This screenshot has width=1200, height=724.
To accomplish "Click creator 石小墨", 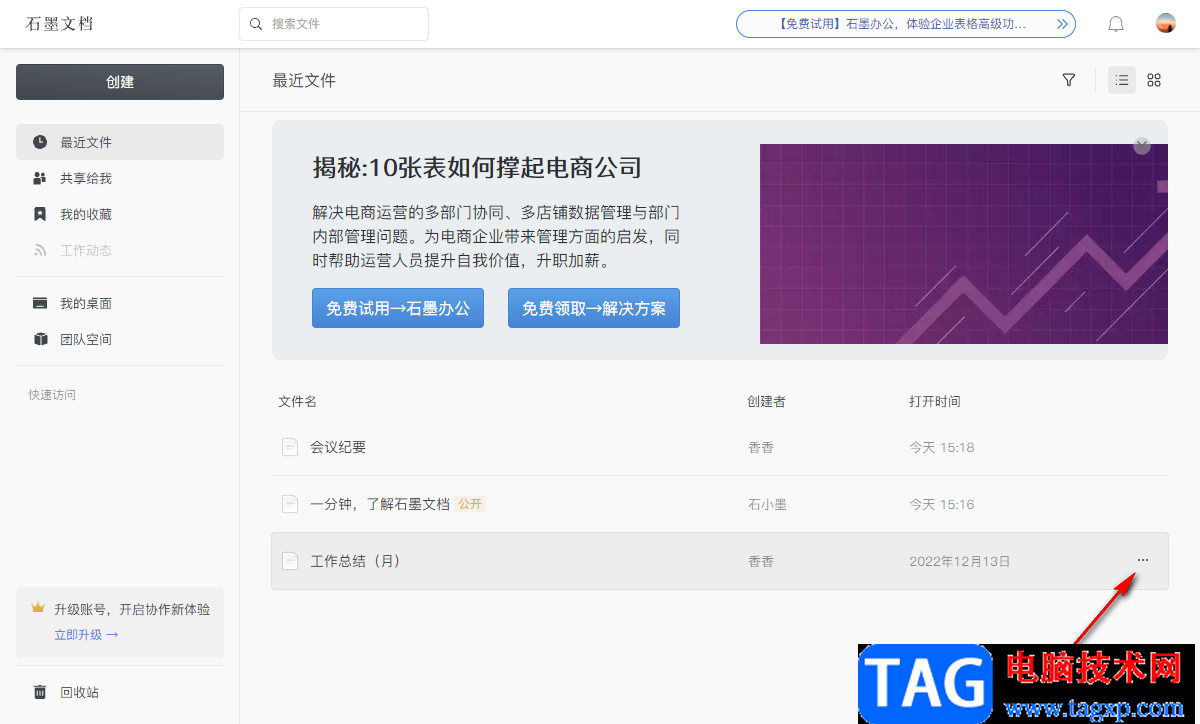I will [767, 504].
